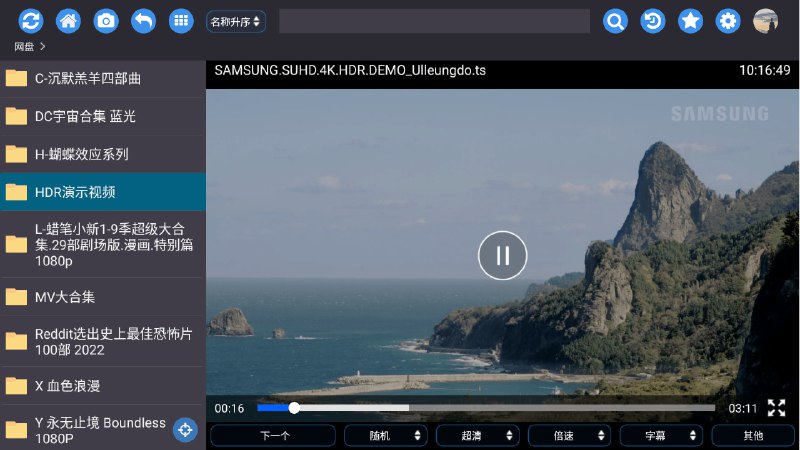The width and height of the screenshot is (800, 450).
Task: Toggle fullscreen for the video player
Action: pyautogui.click(x=776, y=408)
